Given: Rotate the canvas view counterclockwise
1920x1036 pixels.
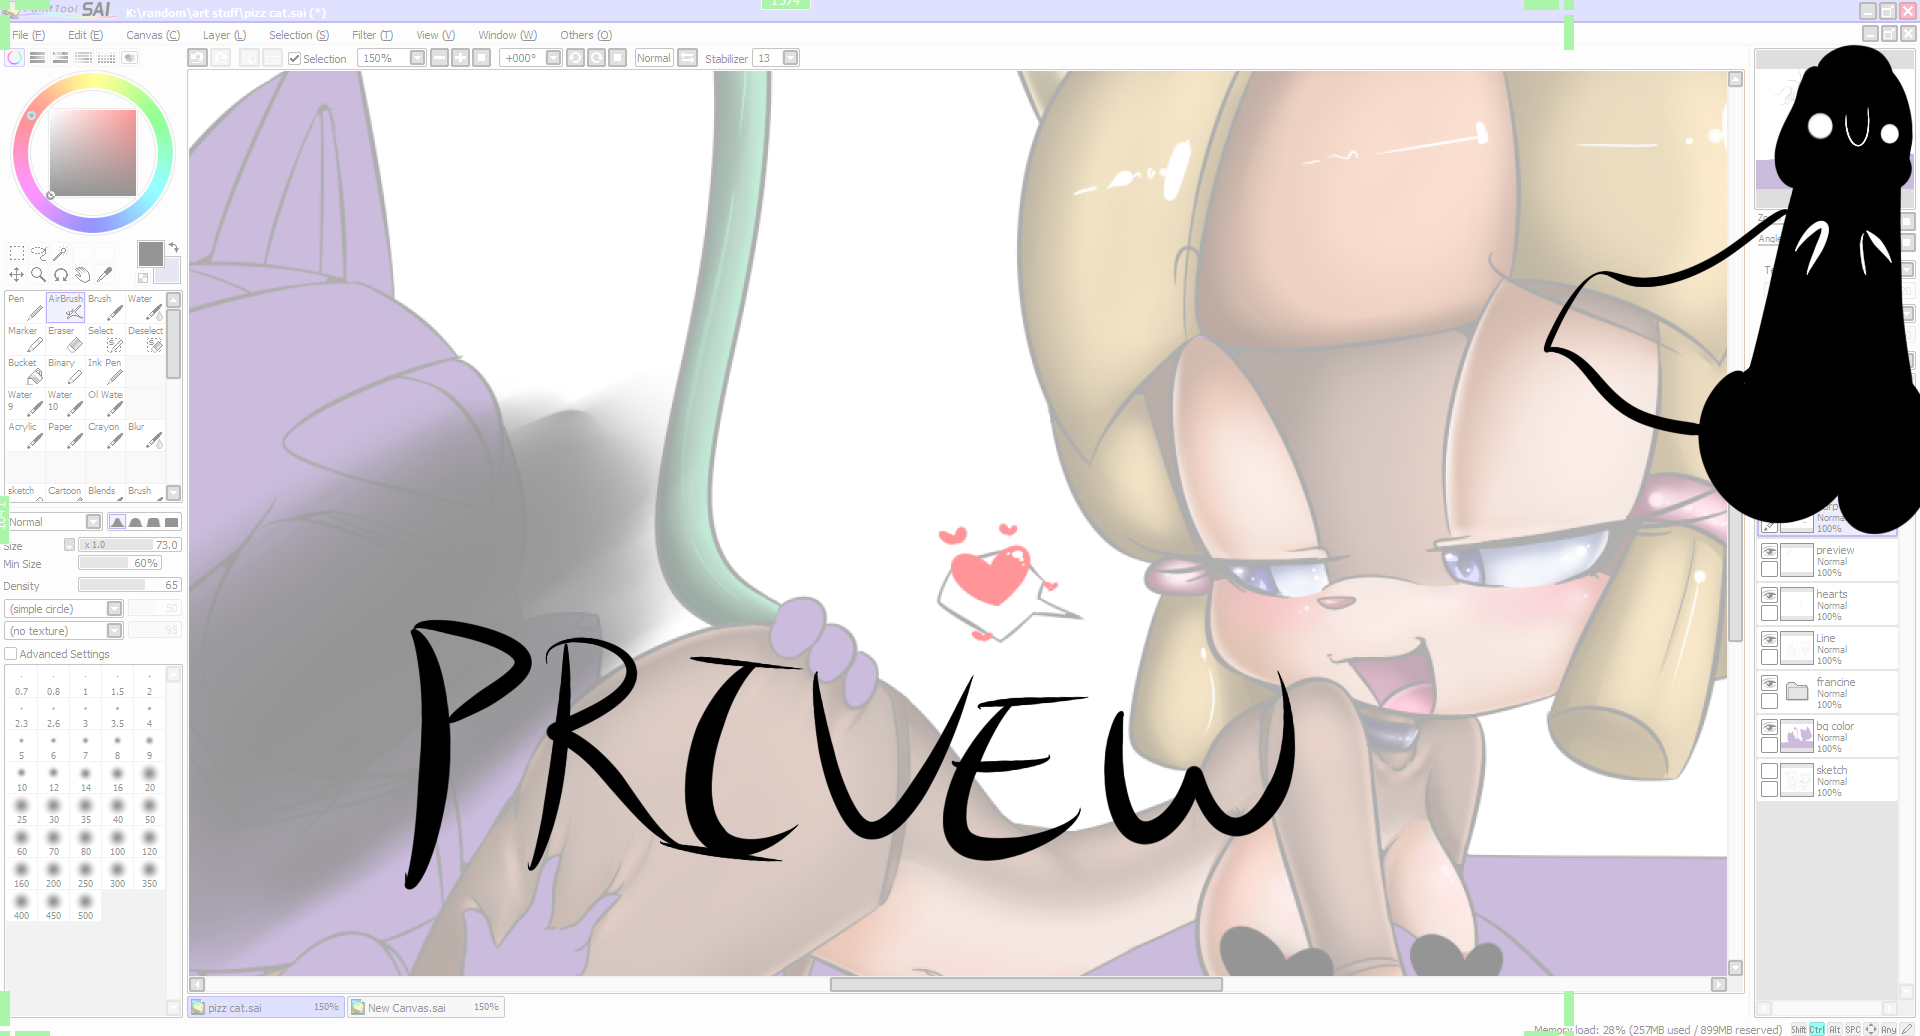Looking at the screenshot, I should click(x=575, y=58).
